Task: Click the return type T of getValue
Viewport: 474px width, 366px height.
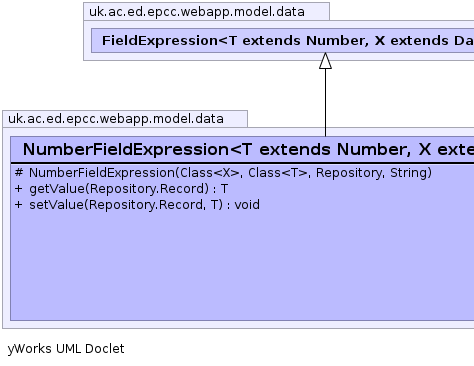Action: click(224, 189)
